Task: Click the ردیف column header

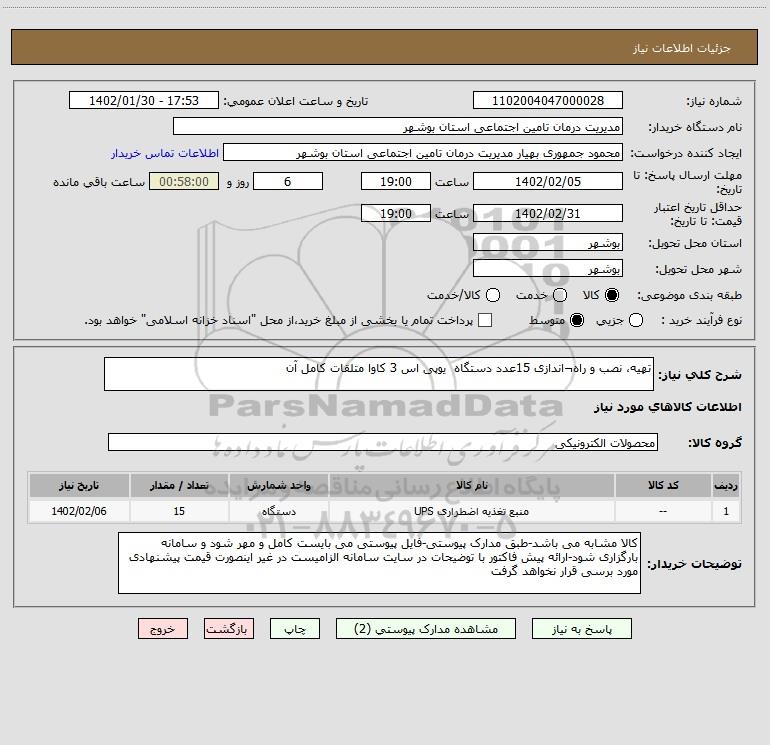Action: 726,485
